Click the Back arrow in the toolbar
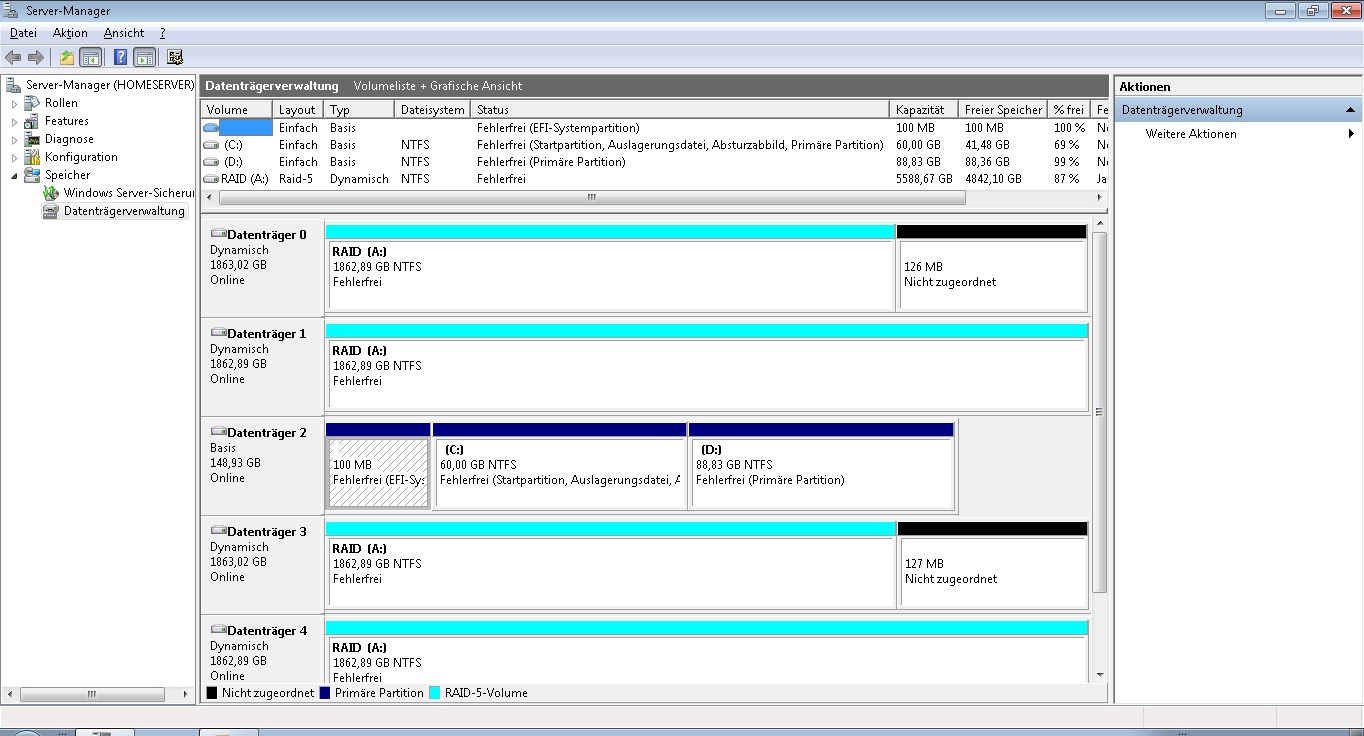Viewport: 1364px width, 736px height. point(13,57)
